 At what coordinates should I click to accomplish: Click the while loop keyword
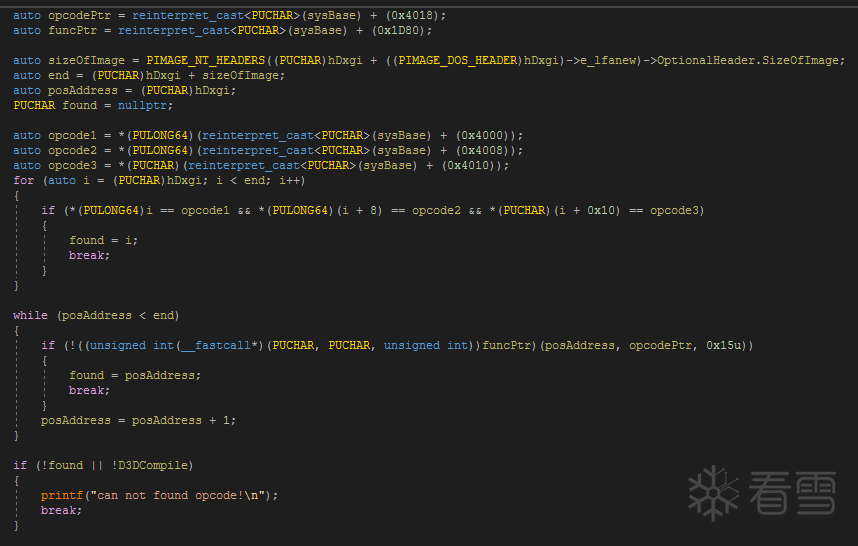(x=30, y=315)
